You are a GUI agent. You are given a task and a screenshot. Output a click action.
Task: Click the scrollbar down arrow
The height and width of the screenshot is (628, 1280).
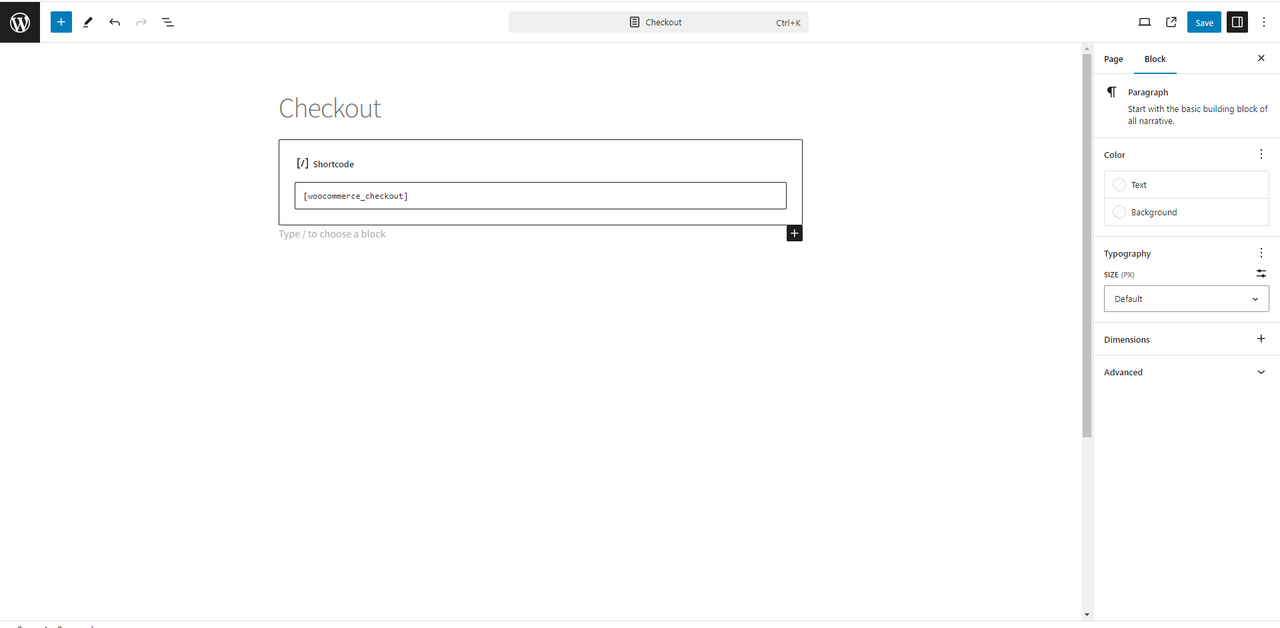(x=1087, y=614)
